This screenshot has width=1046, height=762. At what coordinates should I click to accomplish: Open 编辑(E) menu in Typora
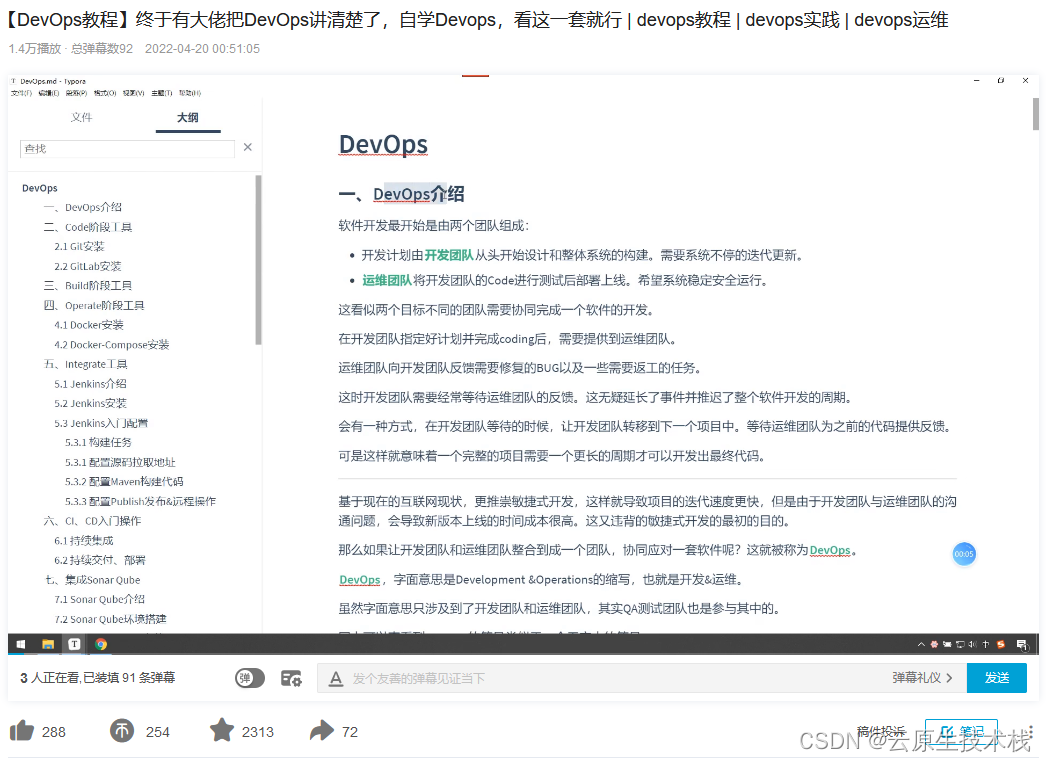click(49, 93)
